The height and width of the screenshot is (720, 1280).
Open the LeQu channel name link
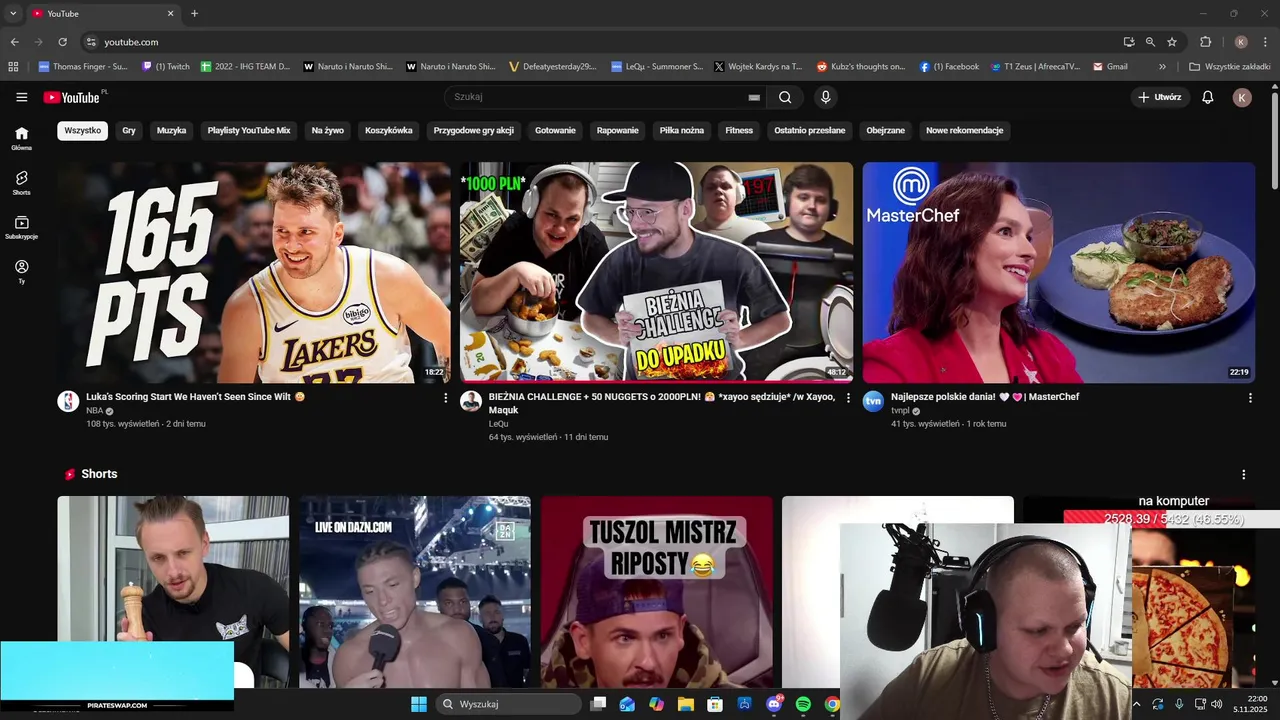498,424
